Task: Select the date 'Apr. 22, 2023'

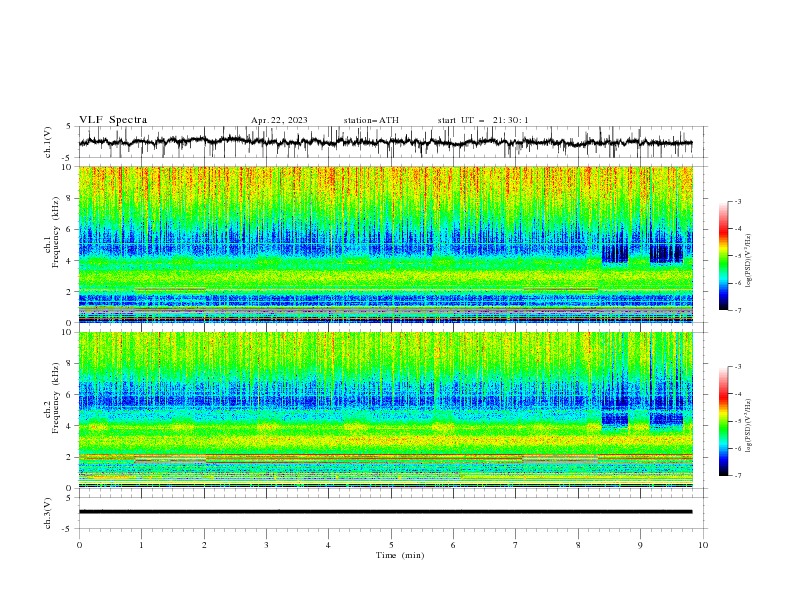Action: point(279,120)
